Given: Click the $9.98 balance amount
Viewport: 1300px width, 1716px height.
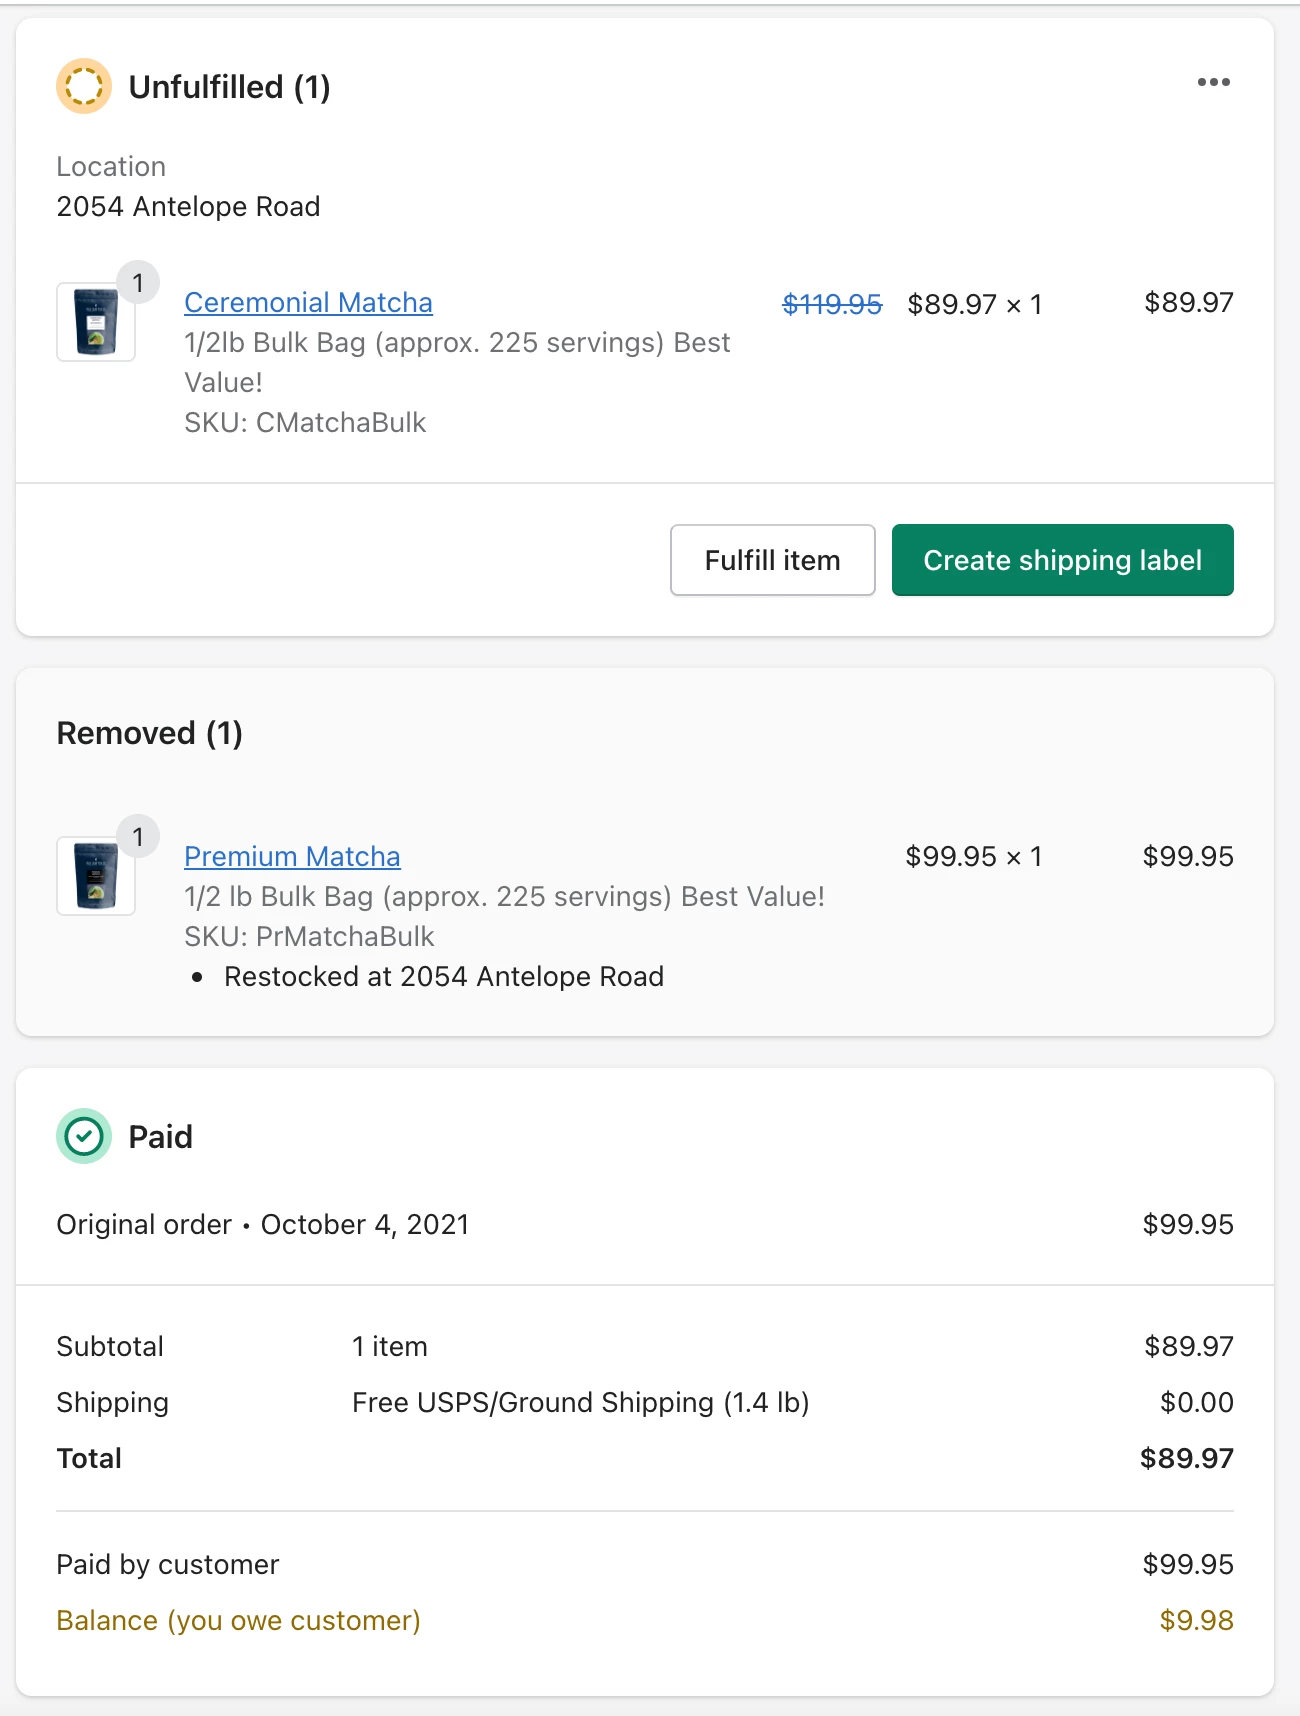Looking at the screenshot, I should (x=1196, y=1620).
